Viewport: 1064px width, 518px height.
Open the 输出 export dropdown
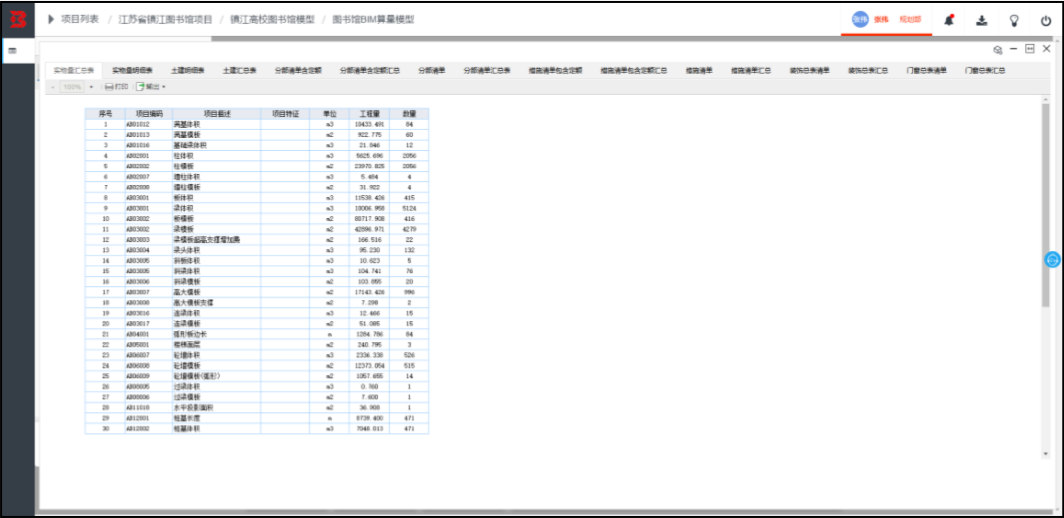coord(151,87)
